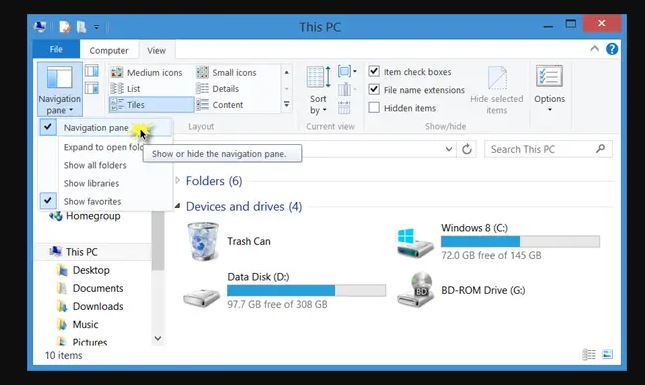This screenshot has width=645, height=385.
Task: Select Show all folders menu item
Action: [105, 165]
